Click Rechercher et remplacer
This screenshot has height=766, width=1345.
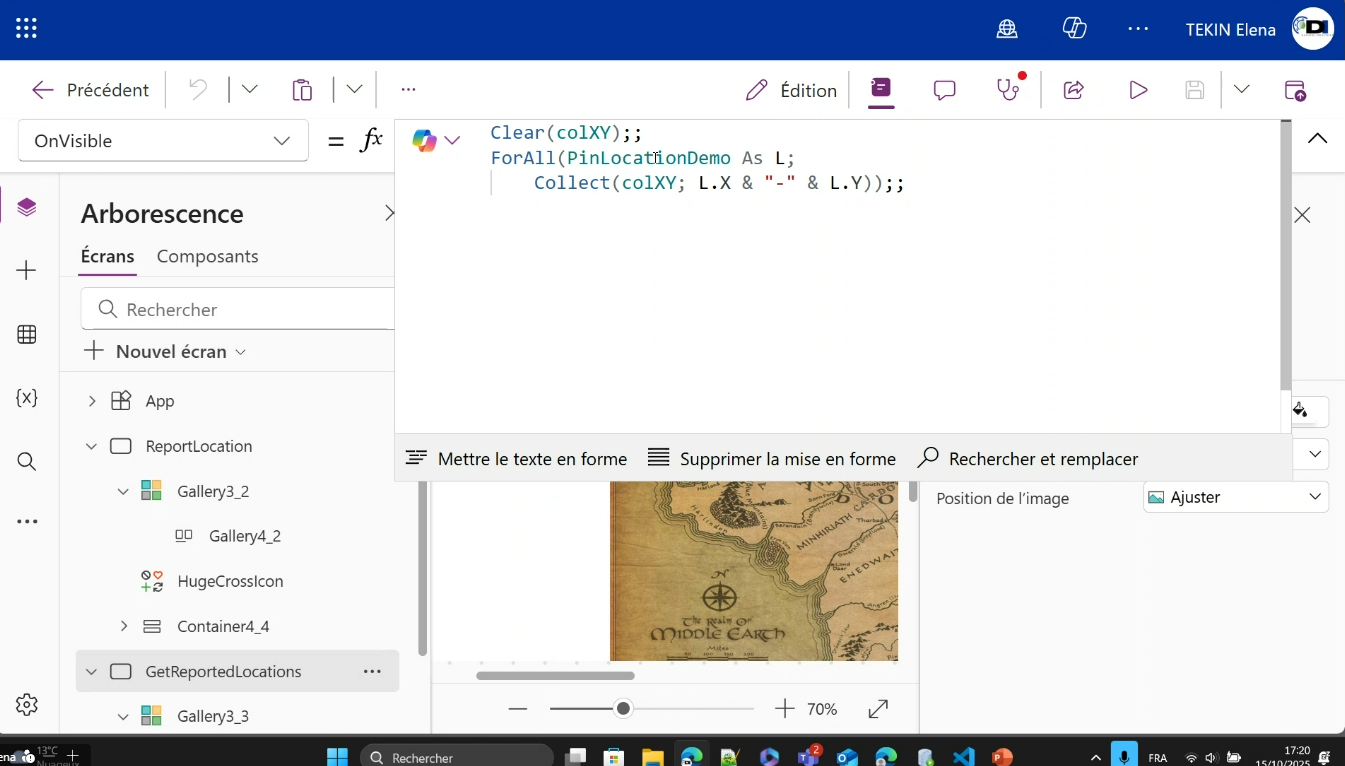click(1028, 459)
